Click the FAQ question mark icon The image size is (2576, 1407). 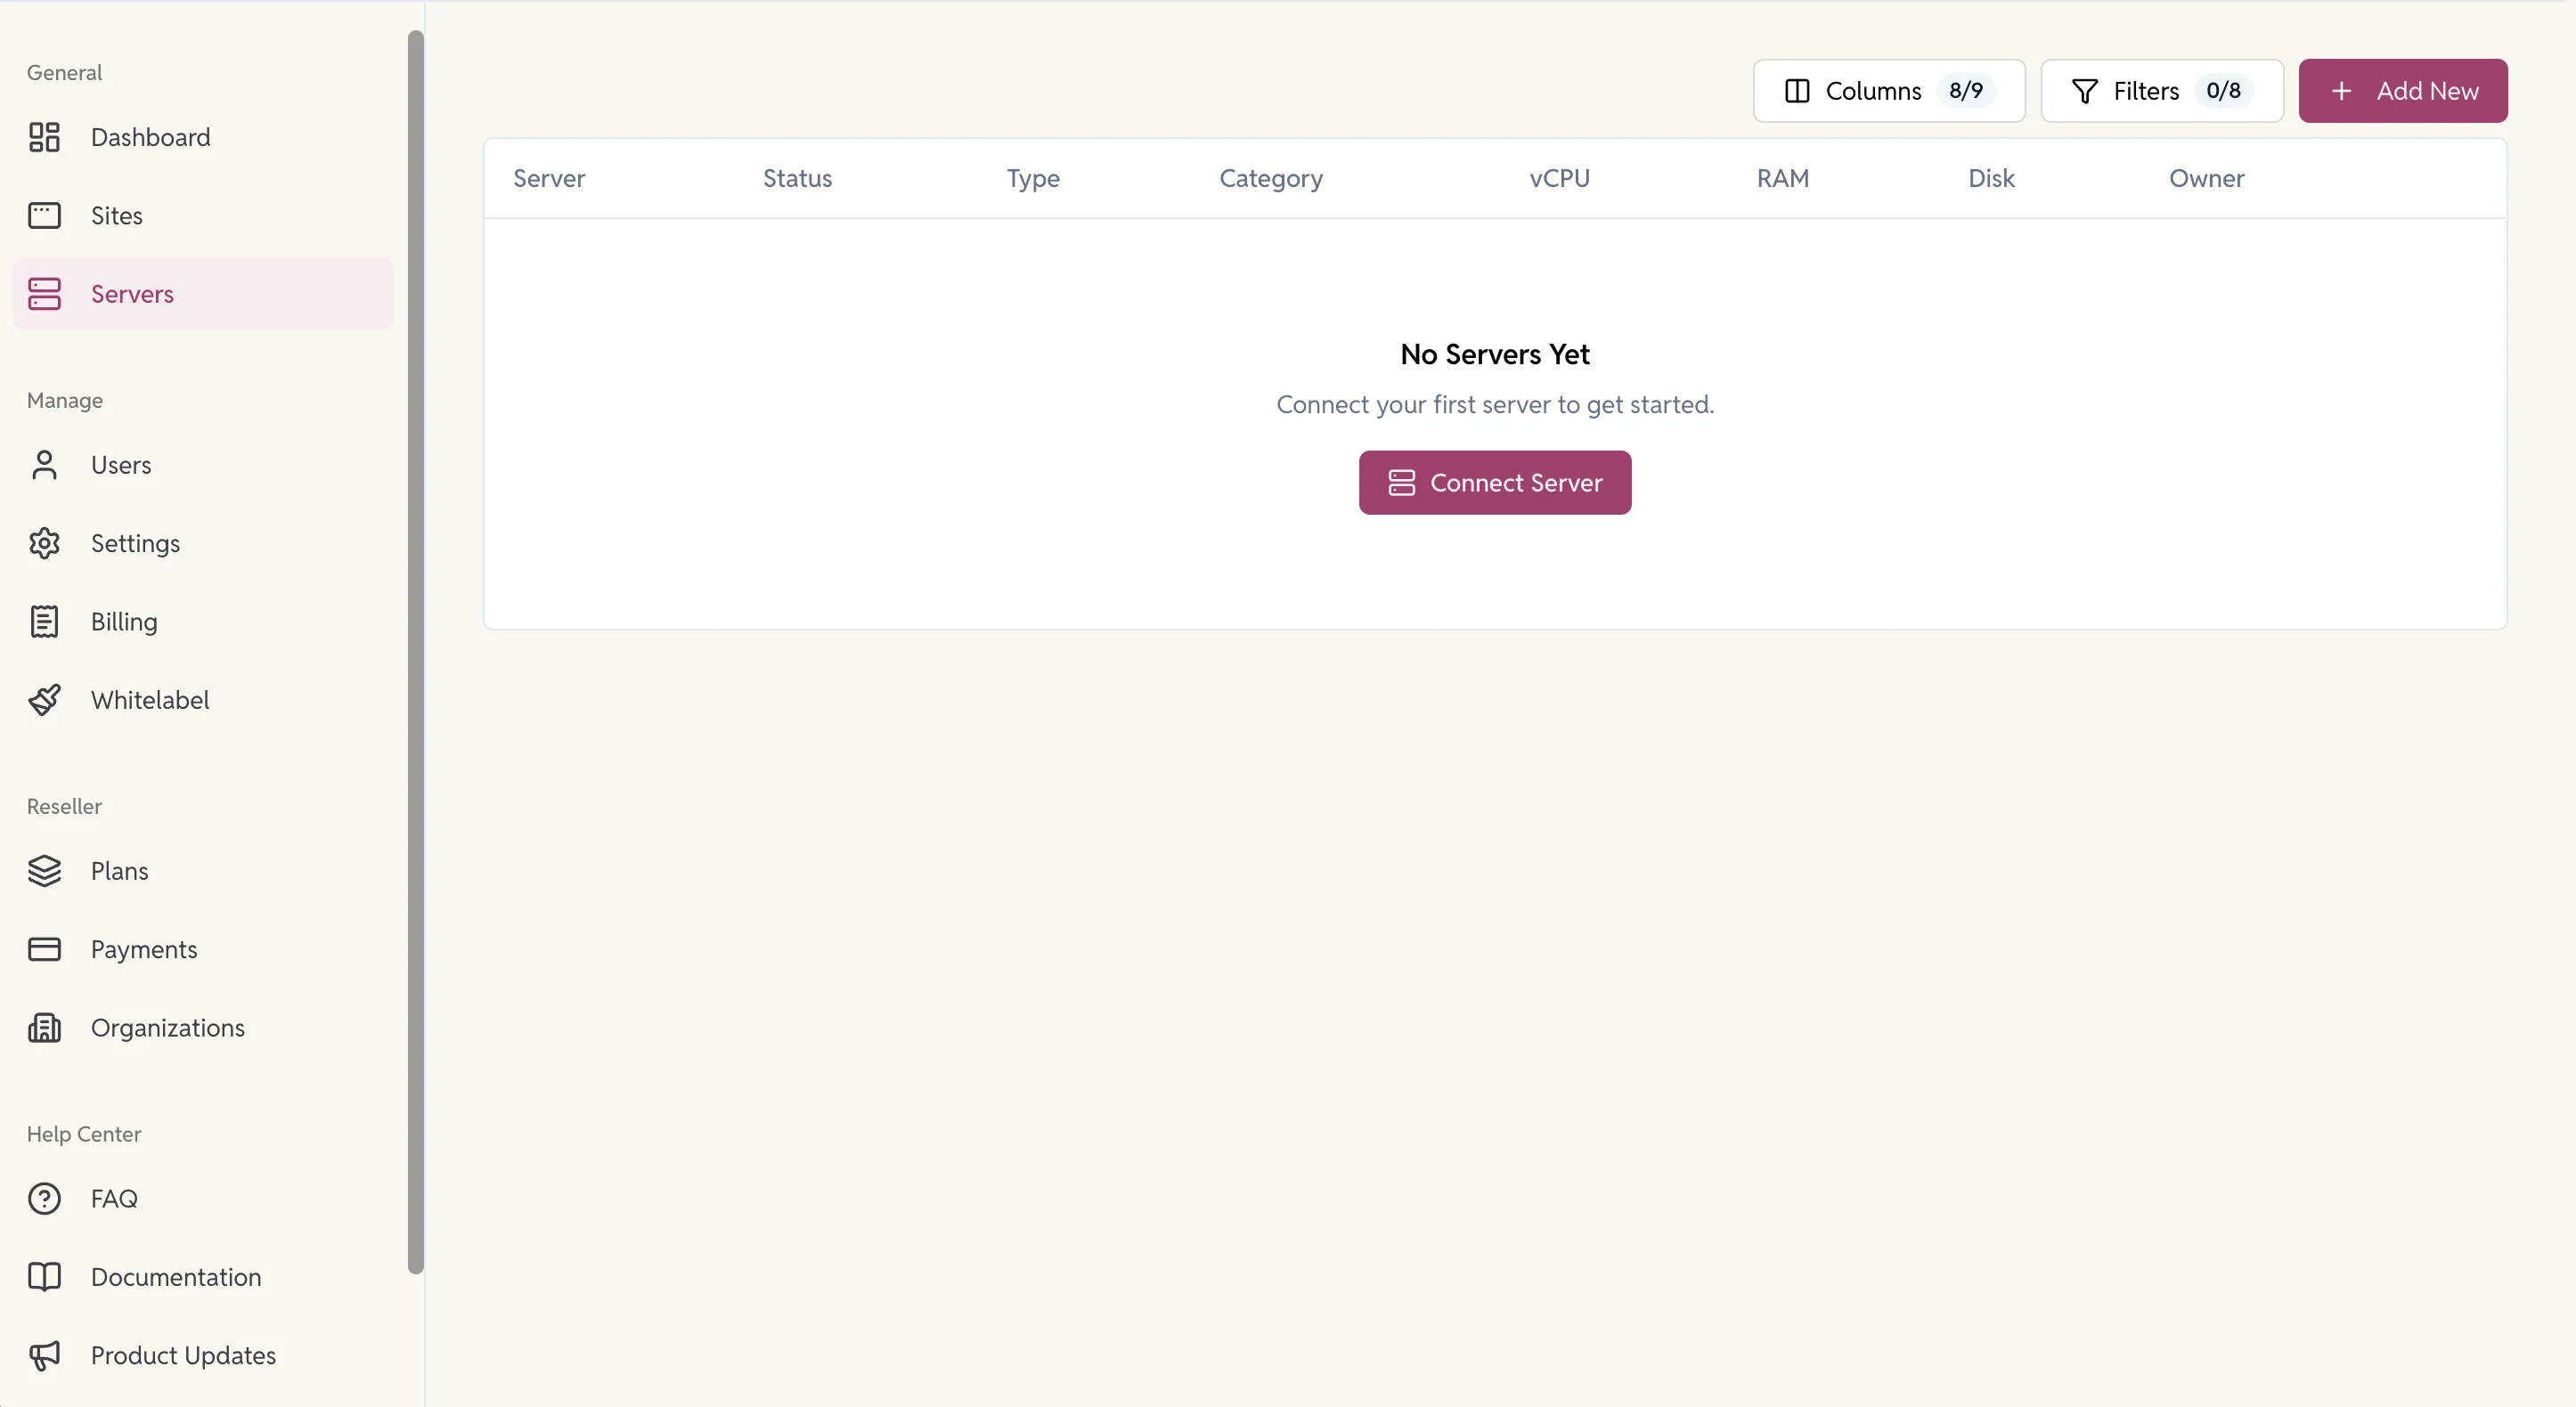tap(44, 1198)
